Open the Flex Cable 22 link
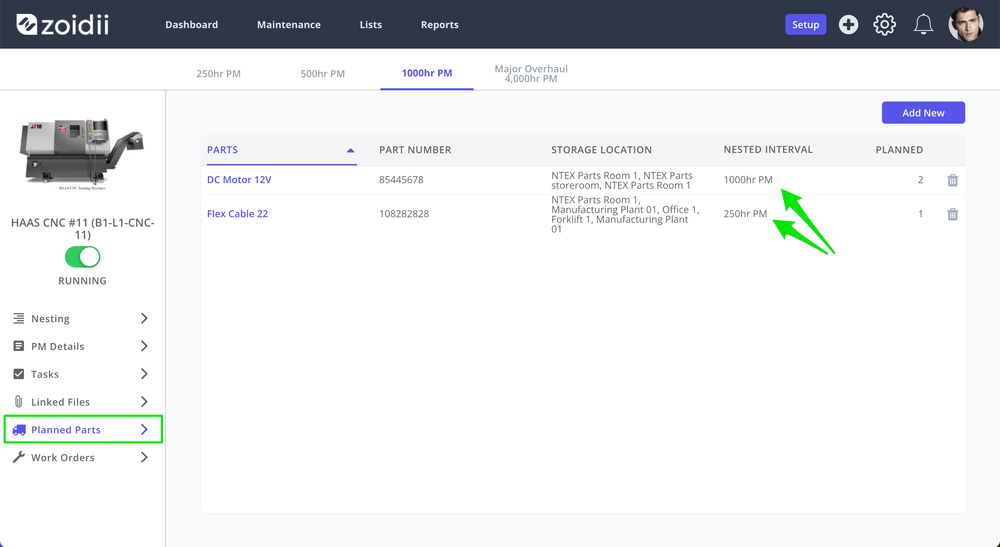1000x547 pixels. click(237, 214)
